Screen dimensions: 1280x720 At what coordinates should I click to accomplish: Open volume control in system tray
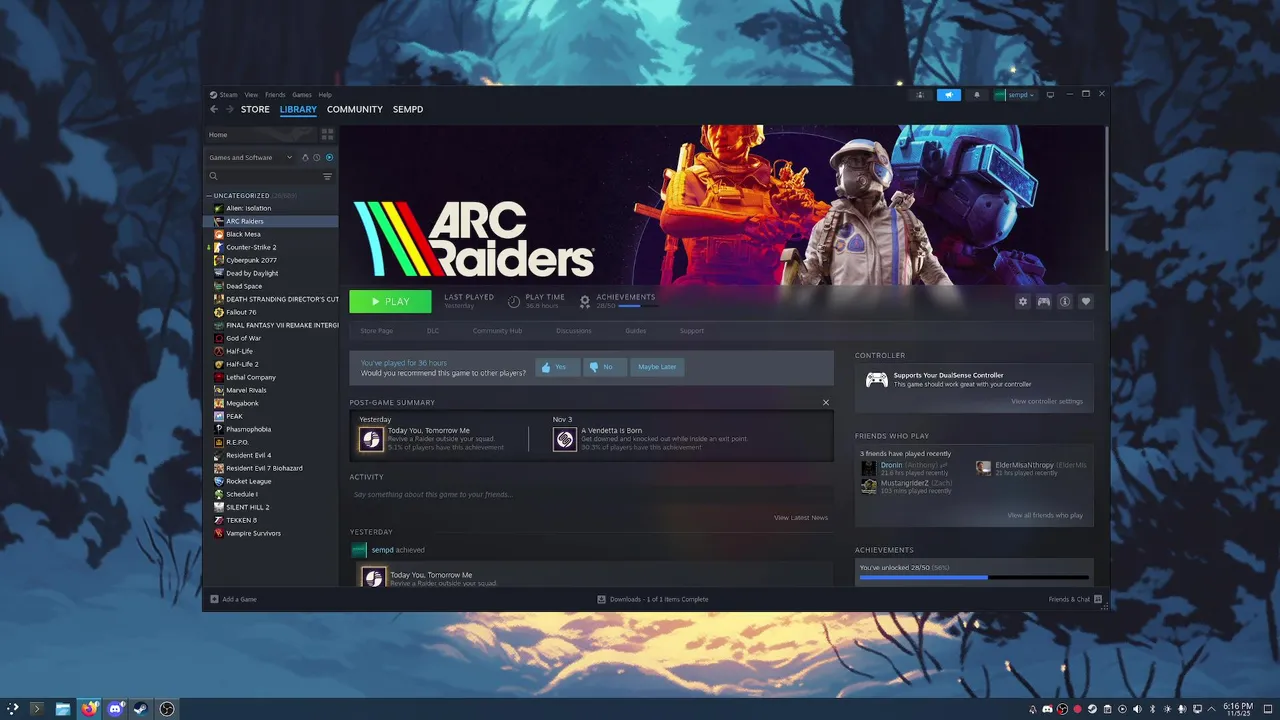click(x=1137, y=709)
